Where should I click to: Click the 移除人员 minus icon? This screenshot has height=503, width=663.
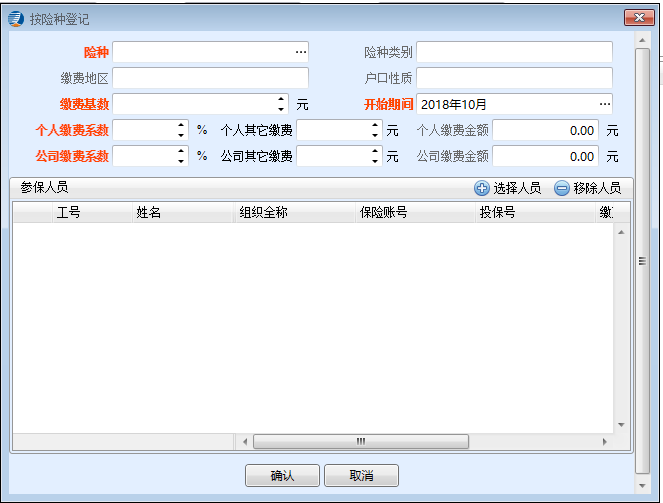point(562,188)
